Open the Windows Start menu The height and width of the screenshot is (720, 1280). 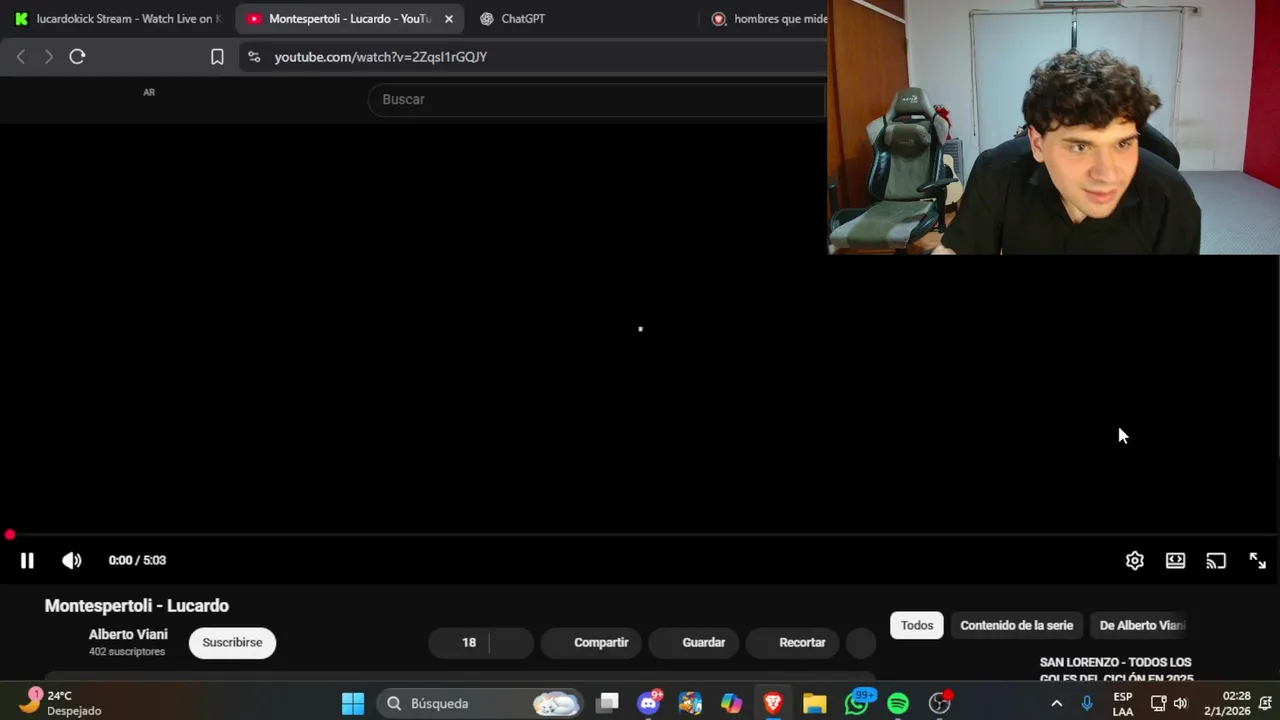(353, 704)
